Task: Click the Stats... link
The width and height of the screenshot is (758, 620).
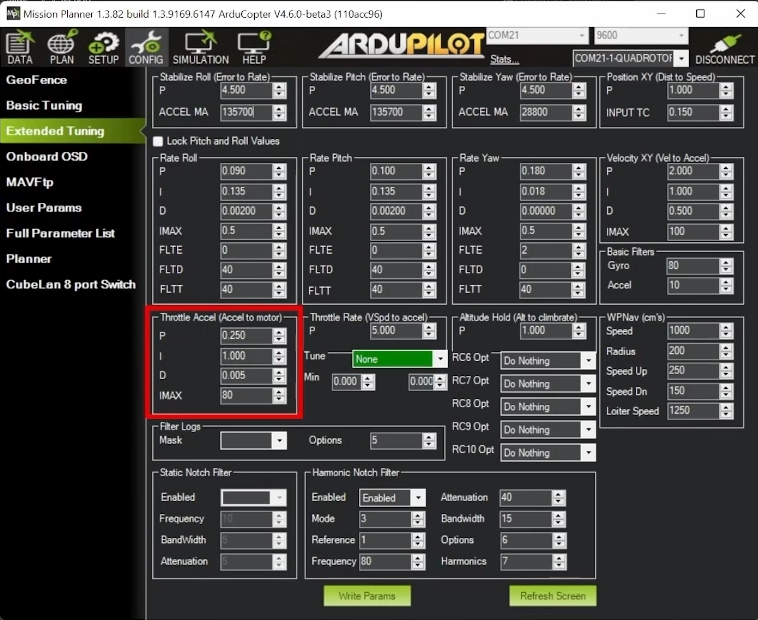Action: click(504, 59)
